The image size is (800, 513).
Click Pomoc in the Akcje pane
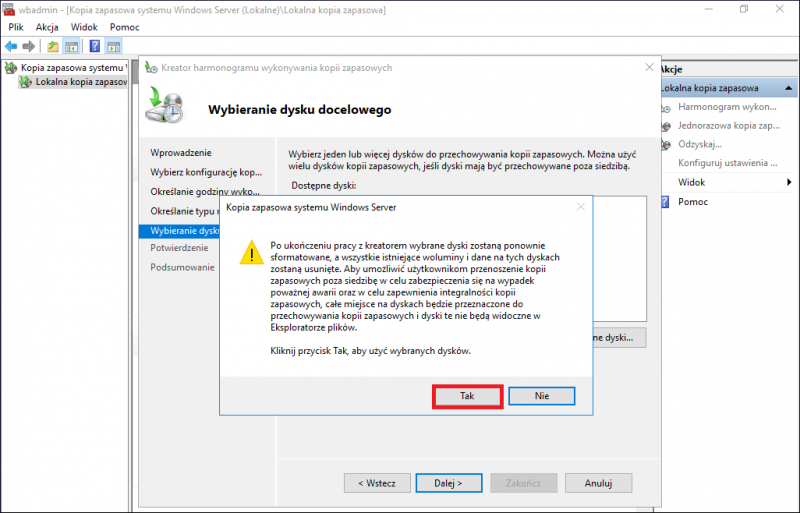coord(693,202)
